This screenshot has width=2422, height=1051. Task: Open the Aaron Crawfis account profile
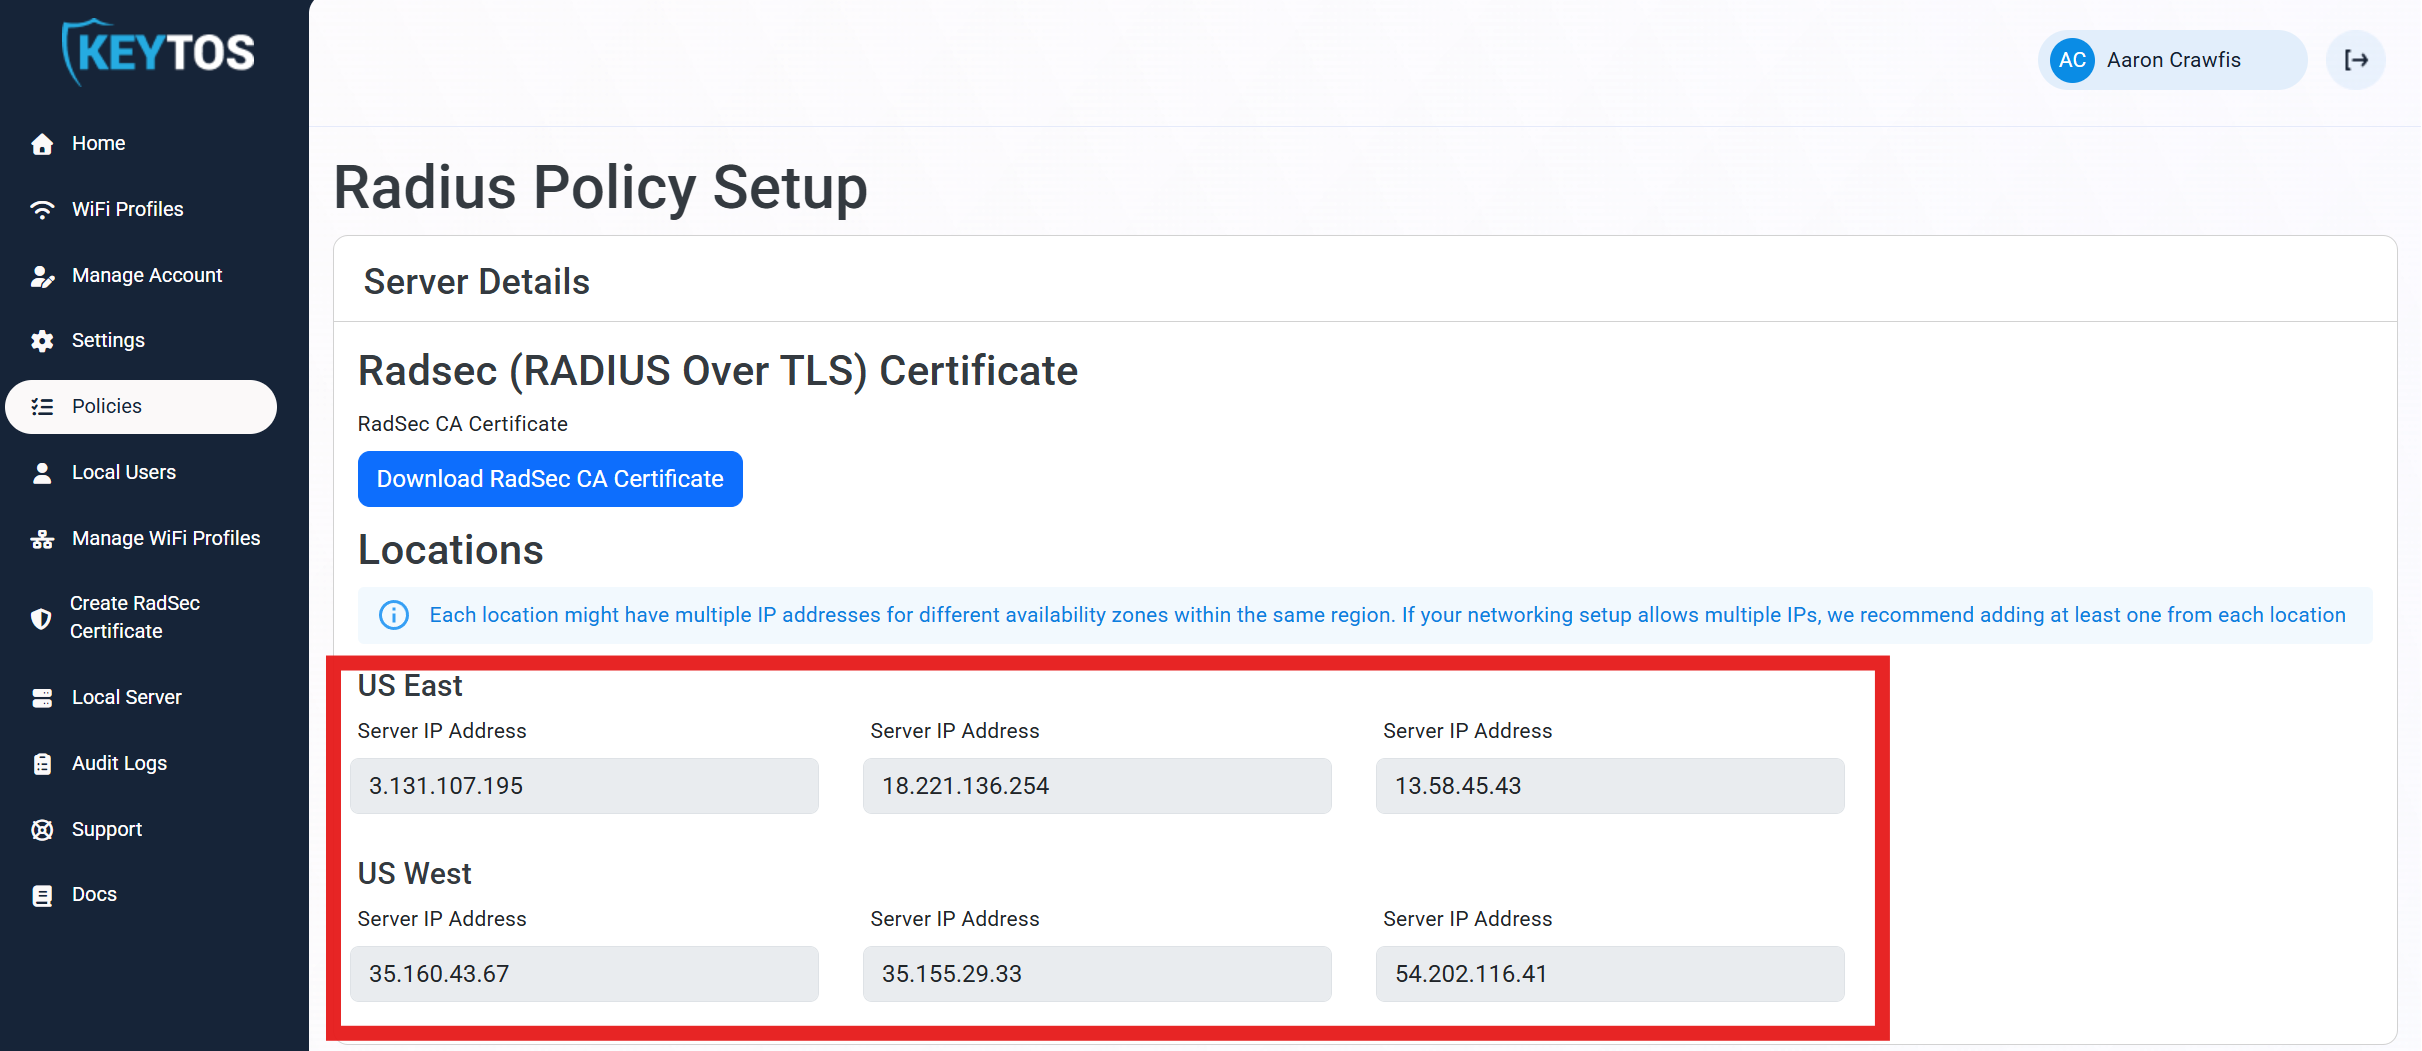pyautogui.click(x=2172, y=60)
